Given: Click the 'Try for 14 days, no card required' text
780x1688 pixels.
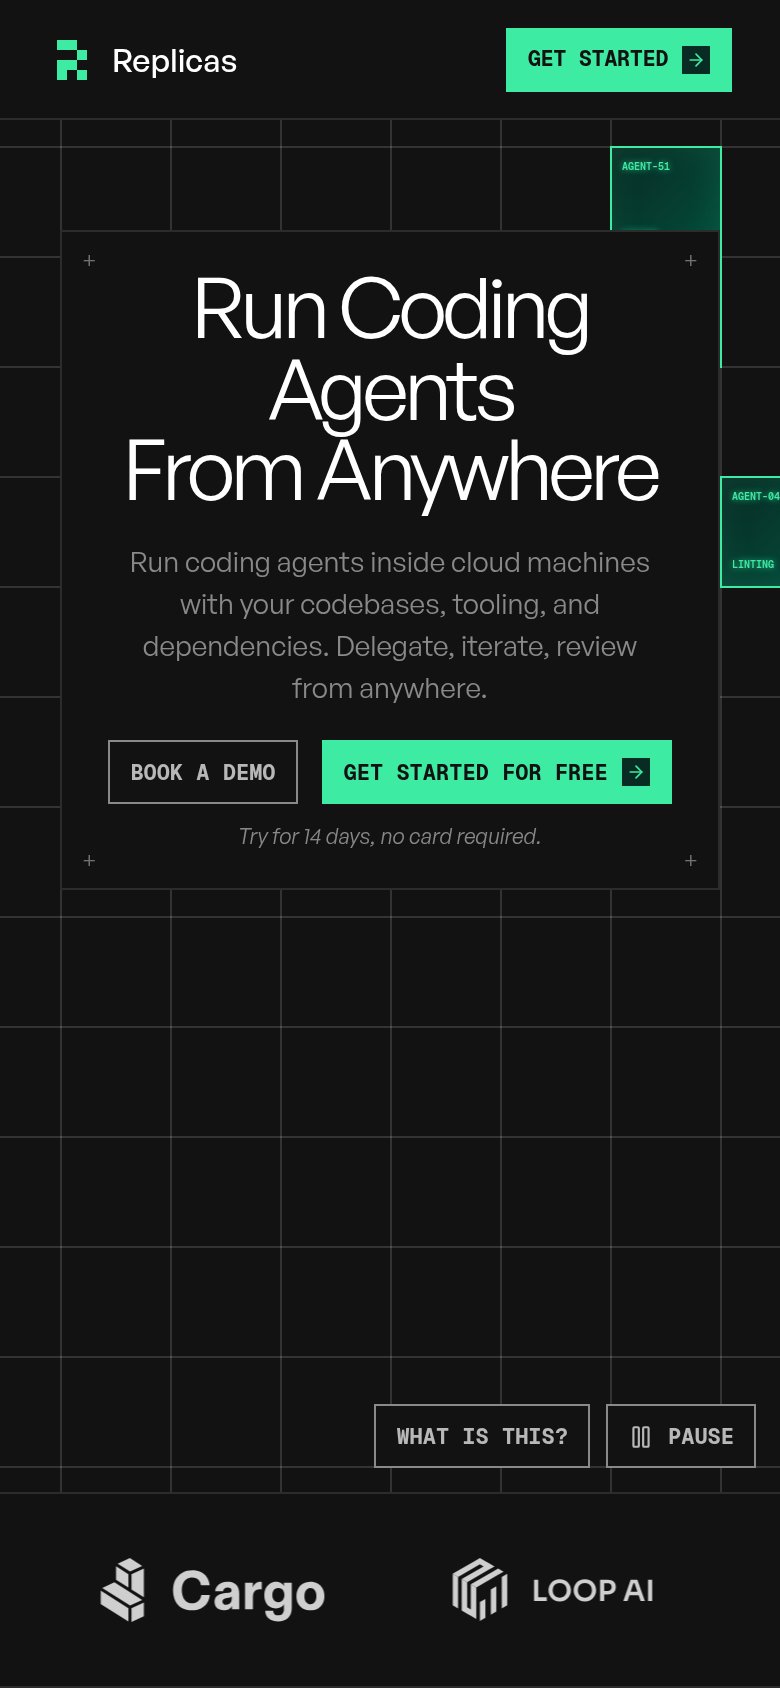Looking at the screenshot, I should click(x=390, y=836).
